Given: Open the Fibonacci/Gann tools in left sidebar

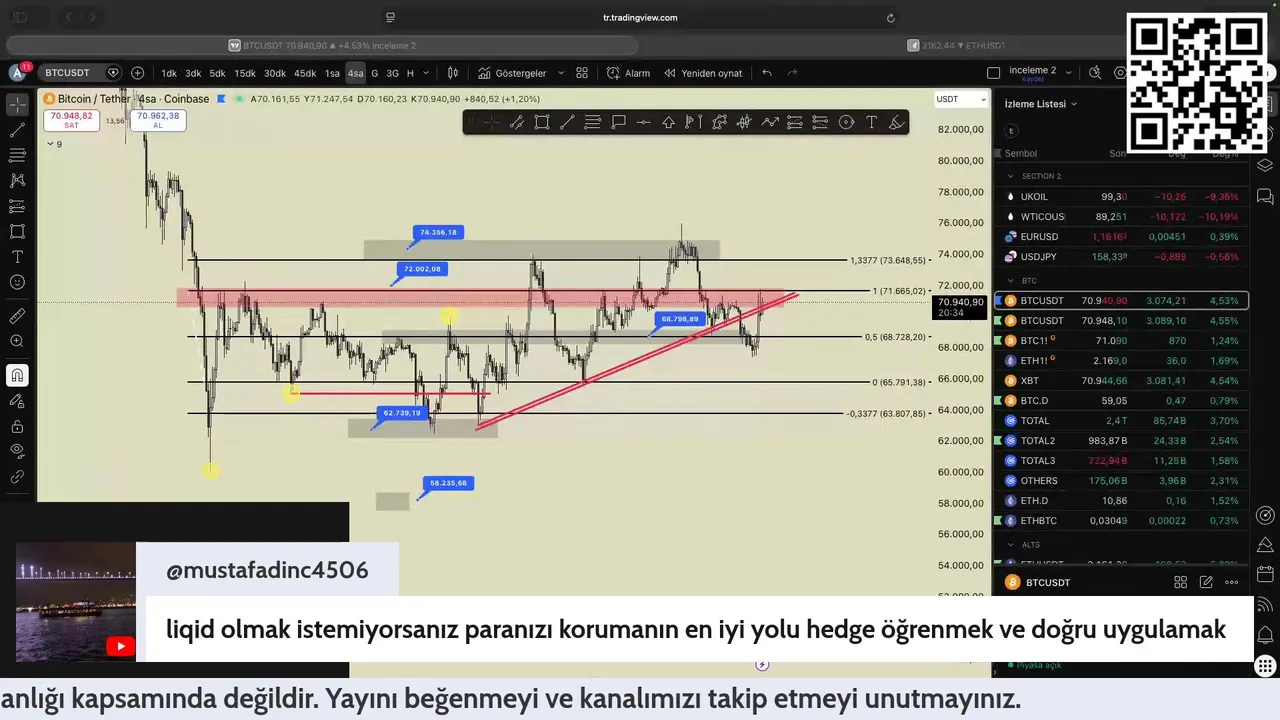Looking at the screenshot, I should pos(17,155).
